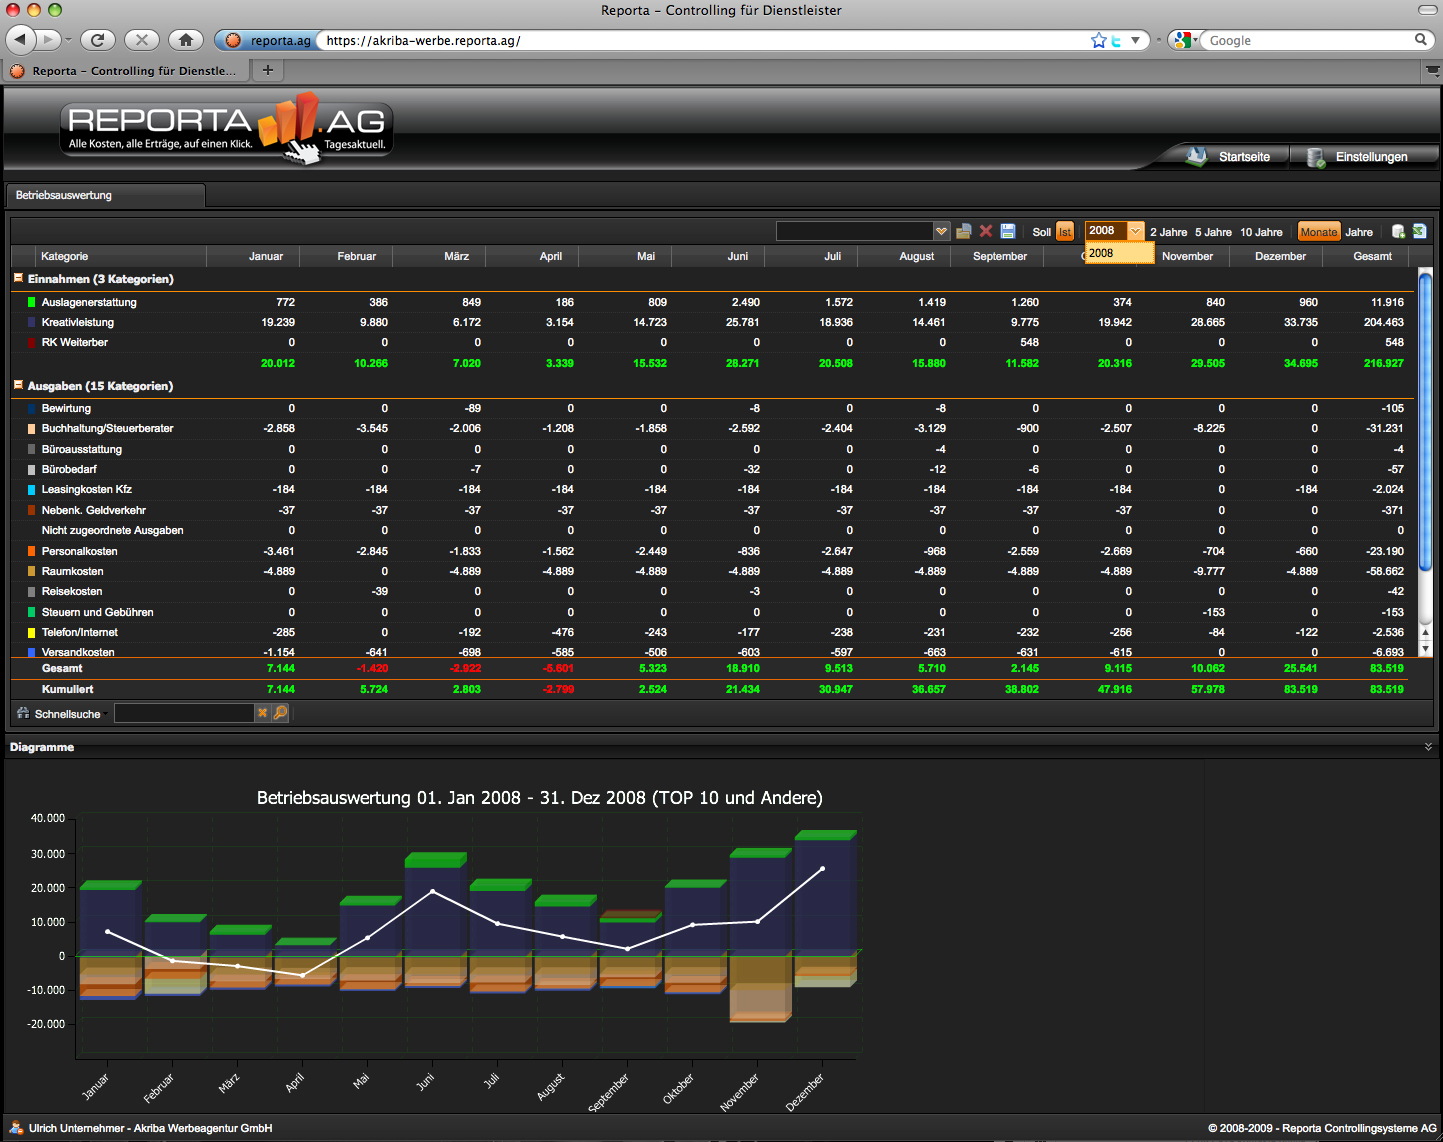This screenshot has width=1443, height=1142.
Task: Run Schnellsuche with the magnifier icon
Action: (281, 713)
